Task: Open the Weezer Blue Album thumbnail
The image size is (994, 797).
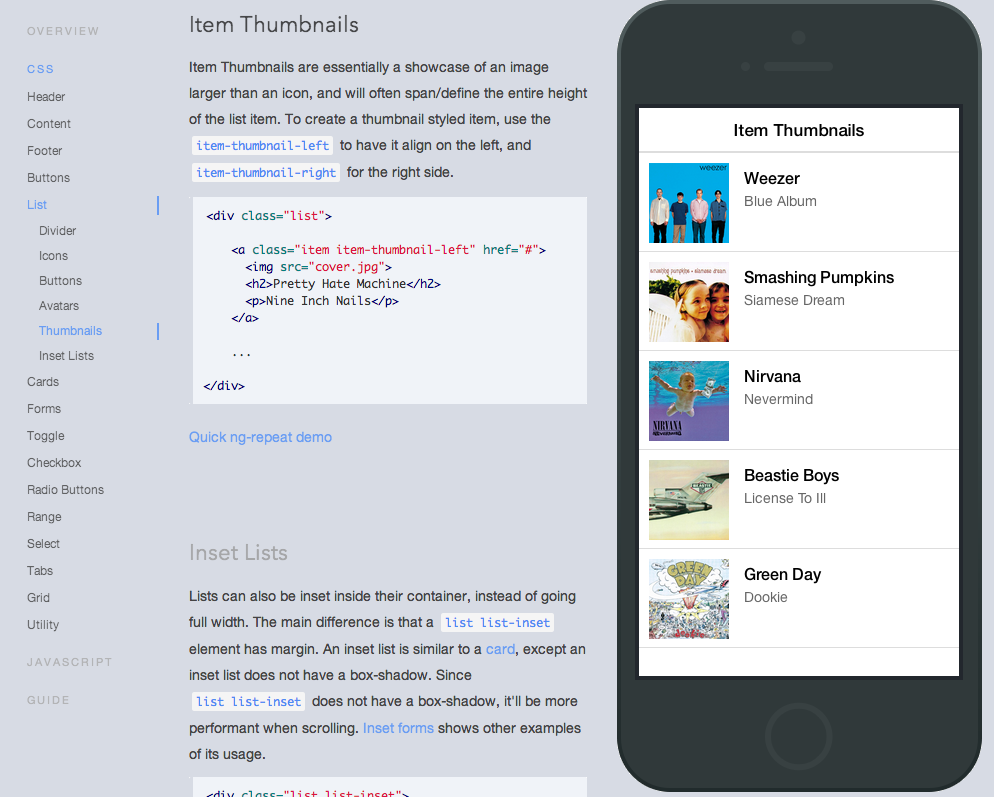Action: (688, 202)
